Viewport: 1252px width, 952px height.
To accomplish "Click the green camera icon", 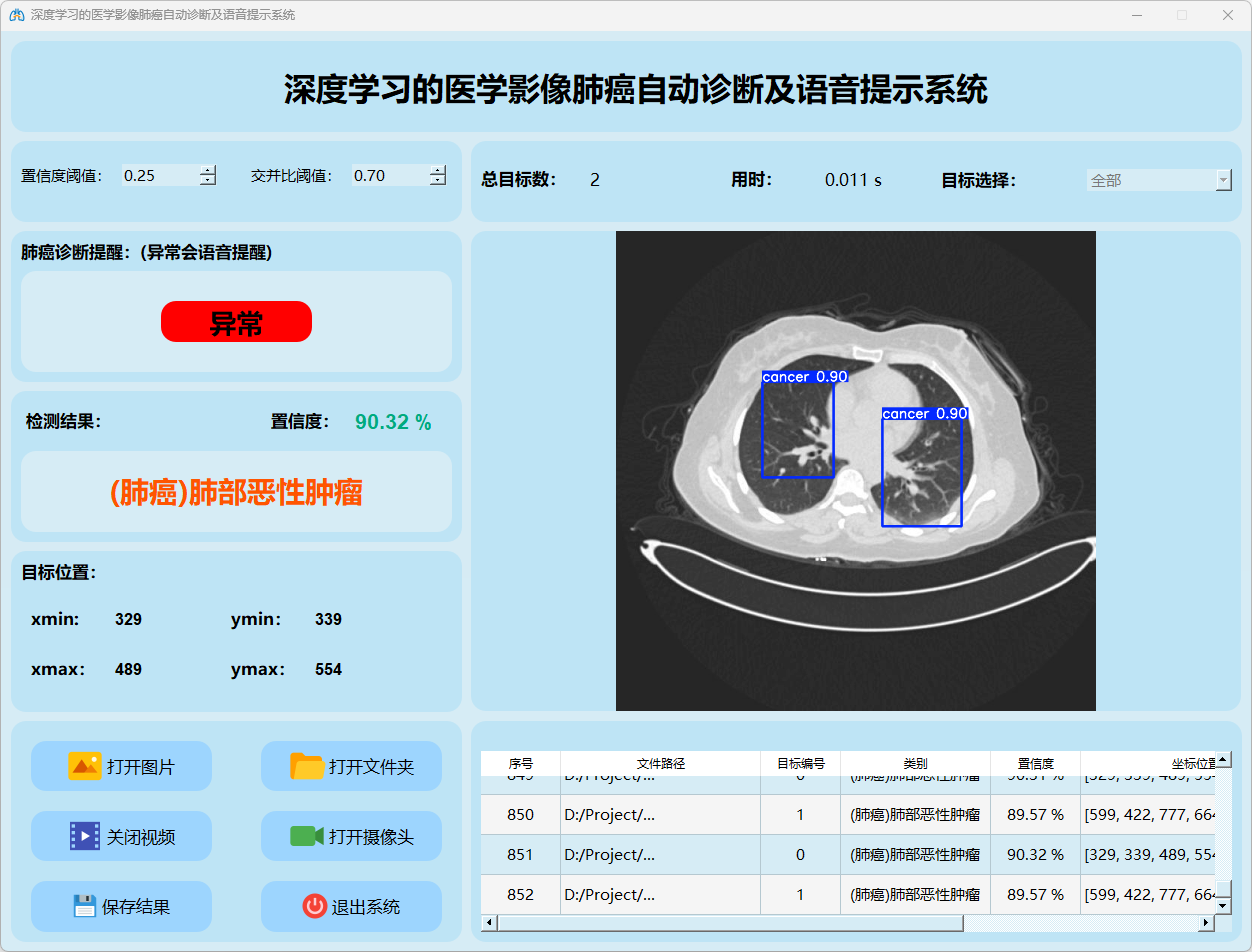I will pos(306,836).
